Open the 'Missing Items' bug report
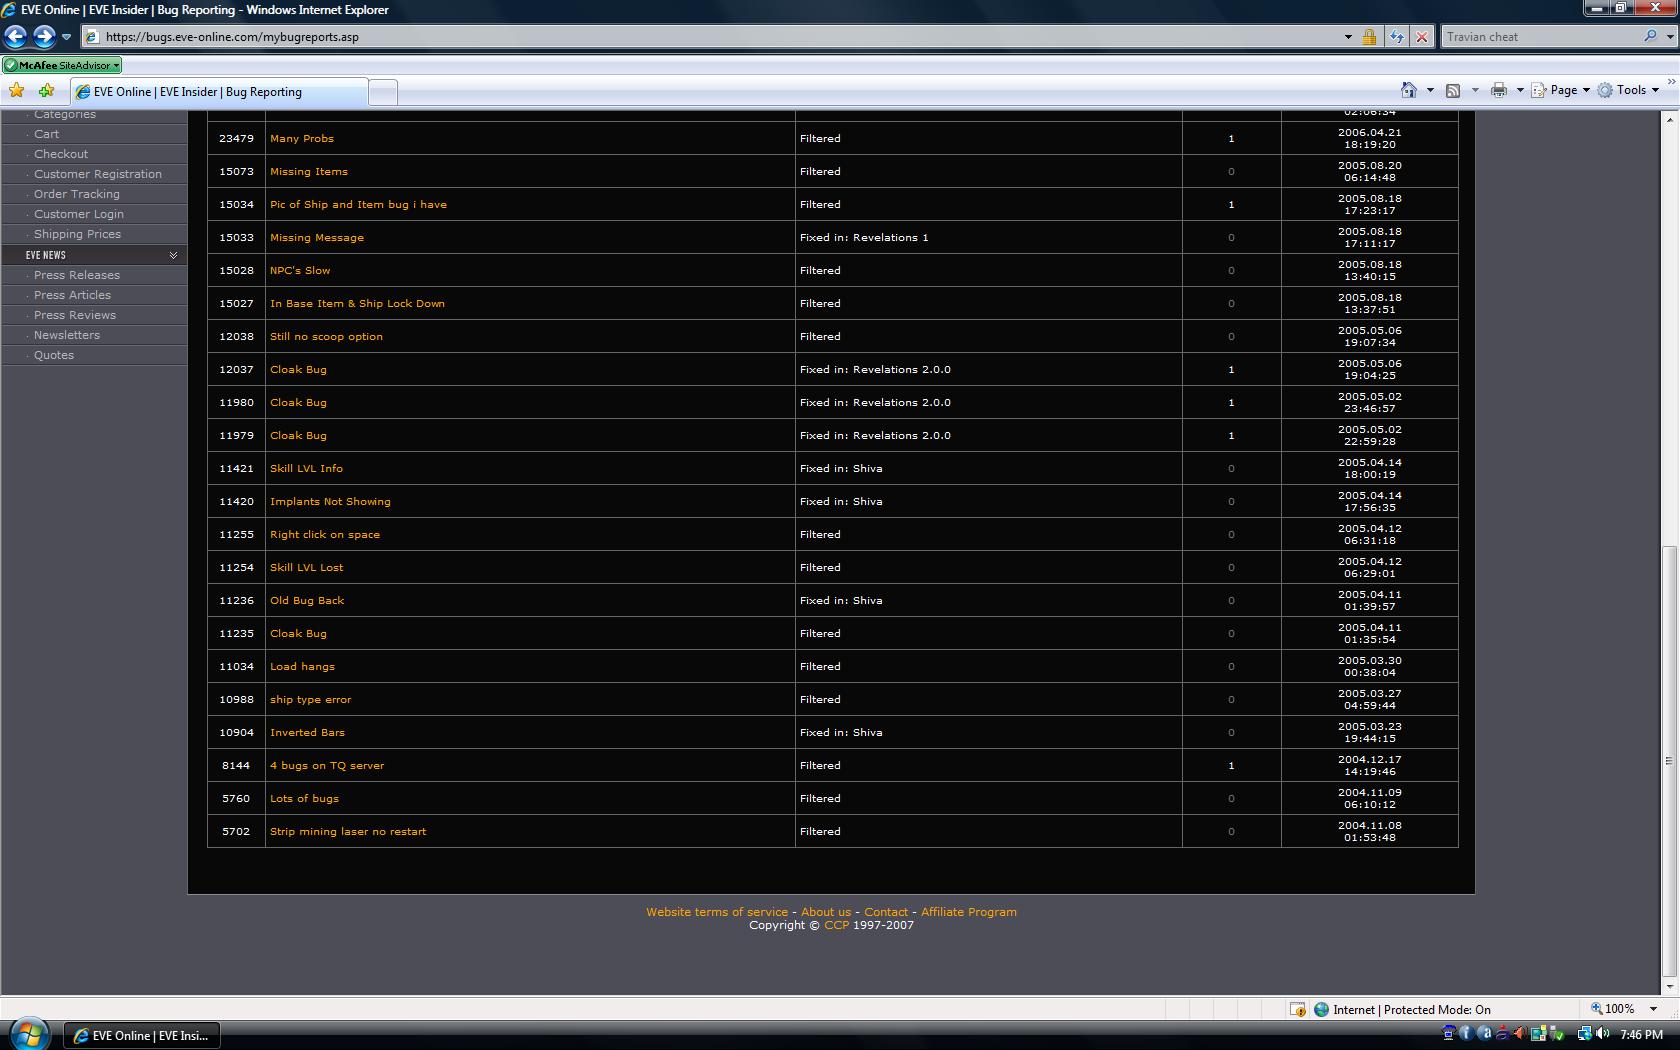1680x1050 pixels. coord(309,171)
